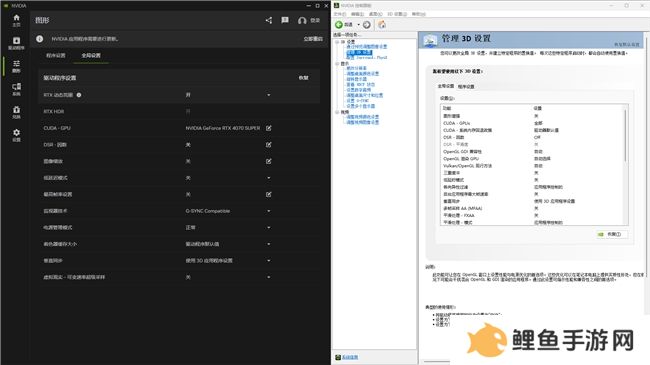Image resolution: width=650 pixels, height=365 pixels.
Task: Open system information link in Control Panel
Action: 350,357
